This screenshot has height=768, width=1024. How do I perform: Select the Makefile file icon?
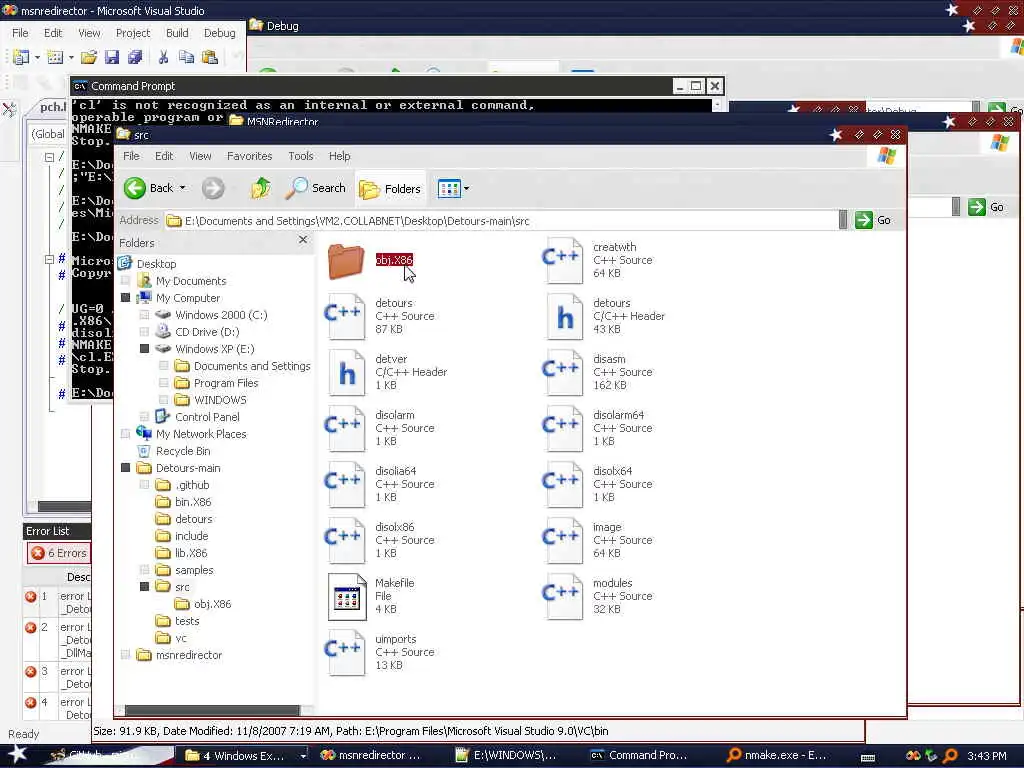coord(347,597)
